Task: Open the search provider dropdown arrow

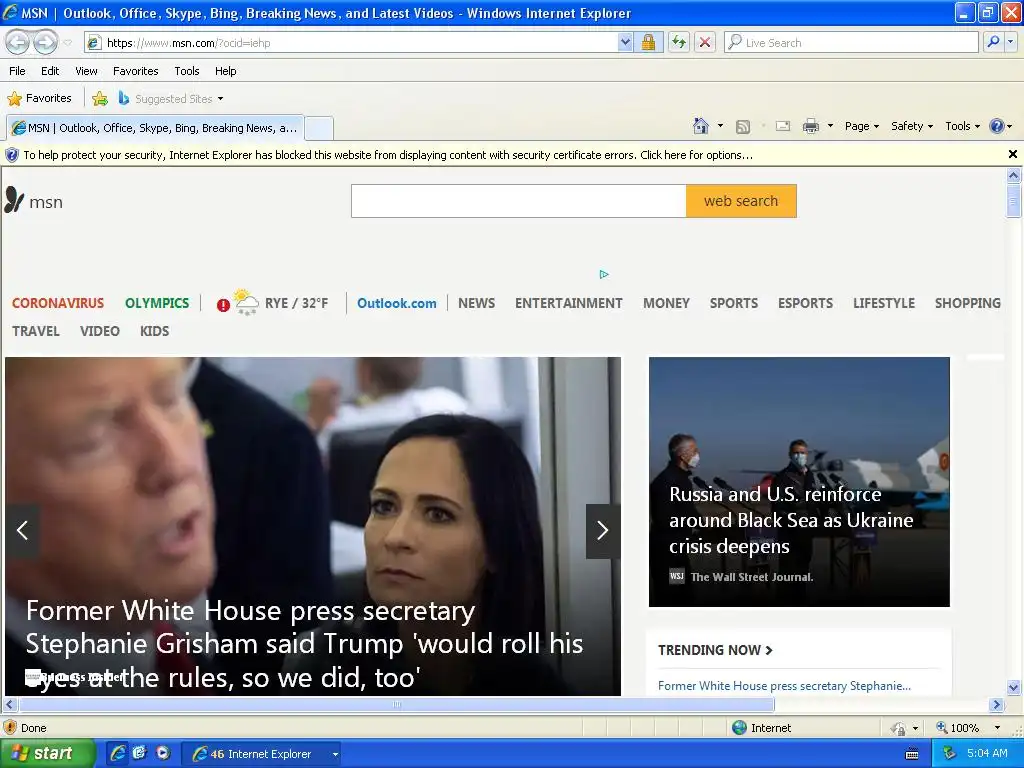Action: click(1011, 42)
